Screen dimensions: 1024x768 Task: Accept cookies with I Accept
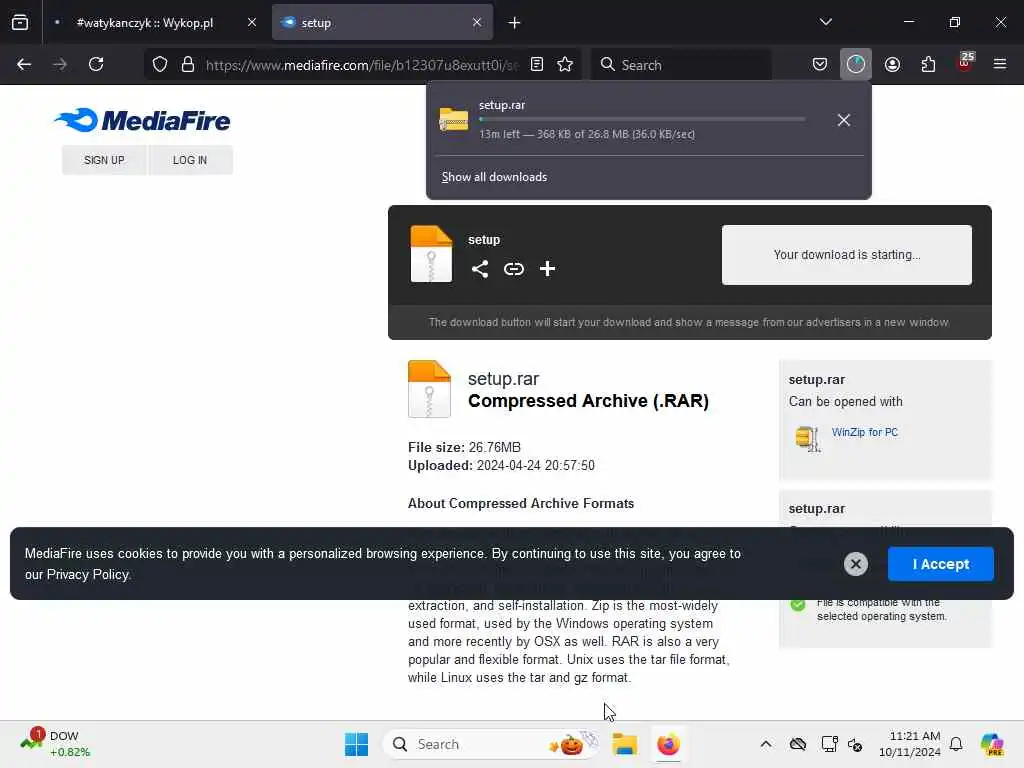pyautogui.click(x=940, y=564)
